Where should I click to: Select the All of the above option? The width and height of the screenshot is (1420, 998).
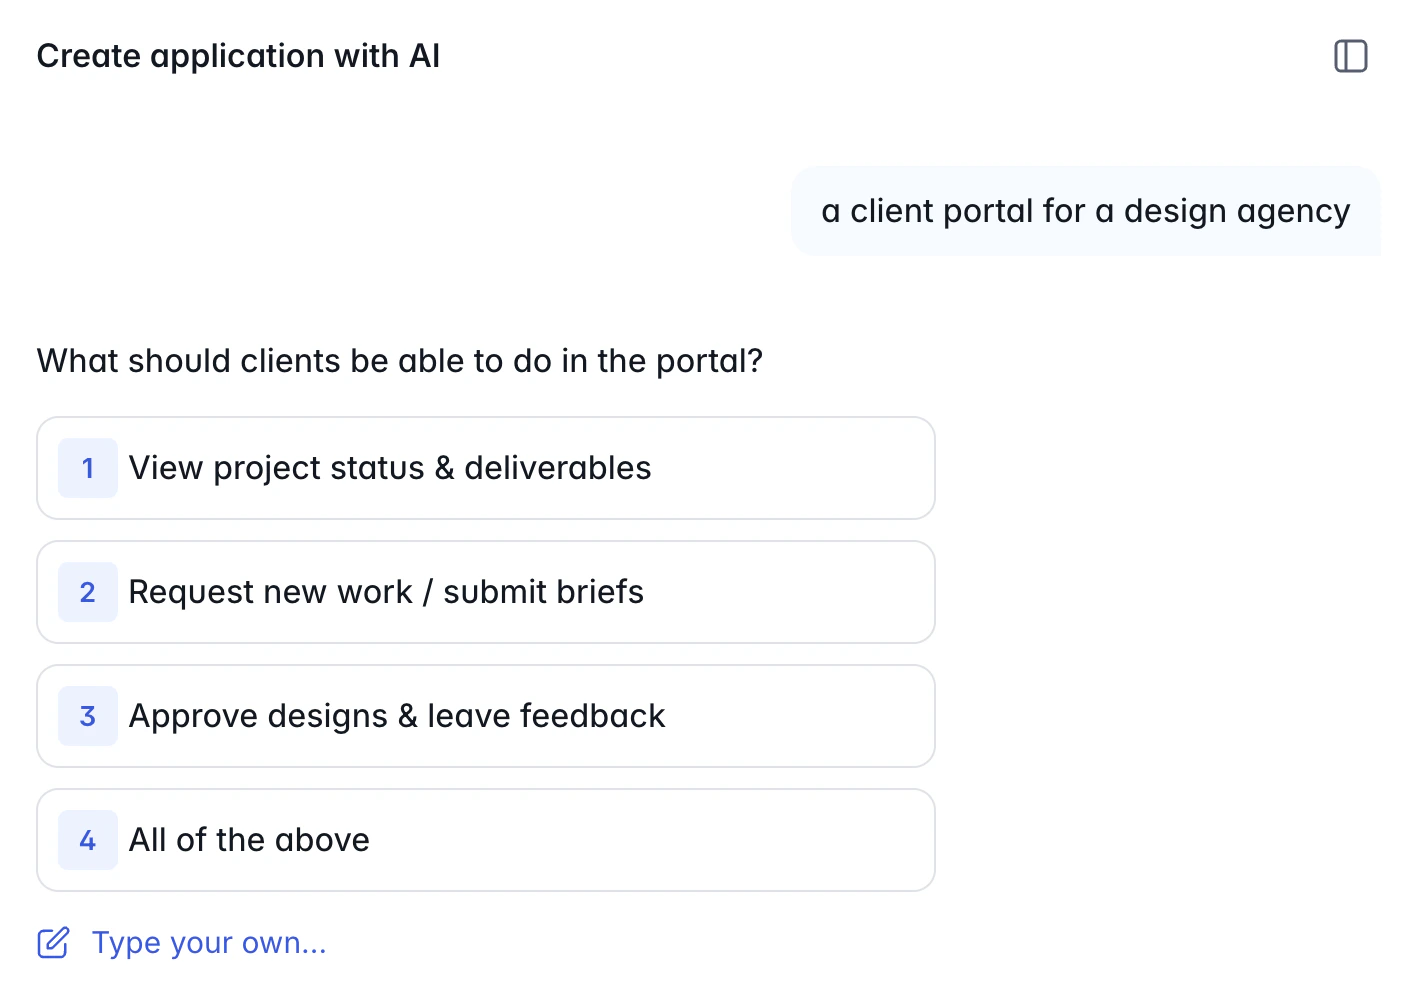click(x=249, y=840)
